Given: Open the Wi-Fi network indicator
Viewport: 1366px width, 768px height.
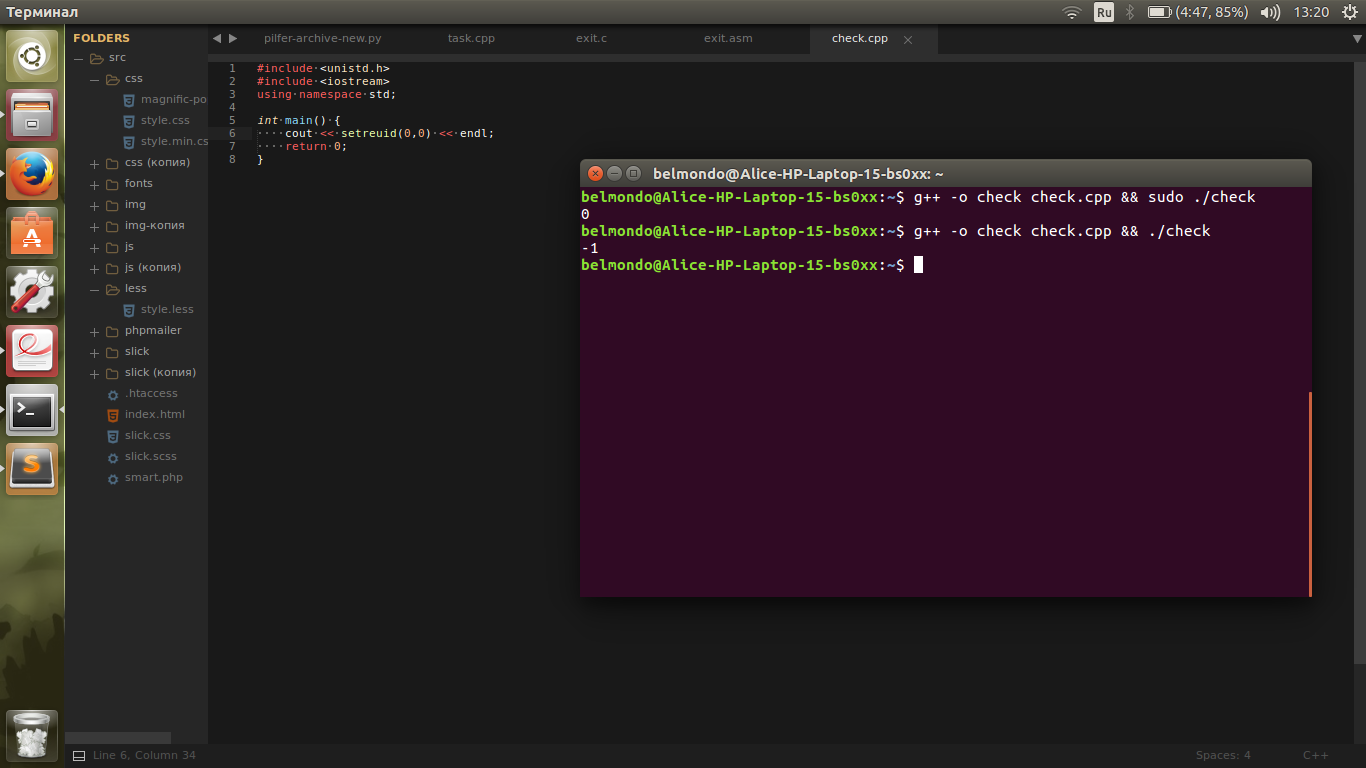Looking at the screenshot, I should 1072,12.
